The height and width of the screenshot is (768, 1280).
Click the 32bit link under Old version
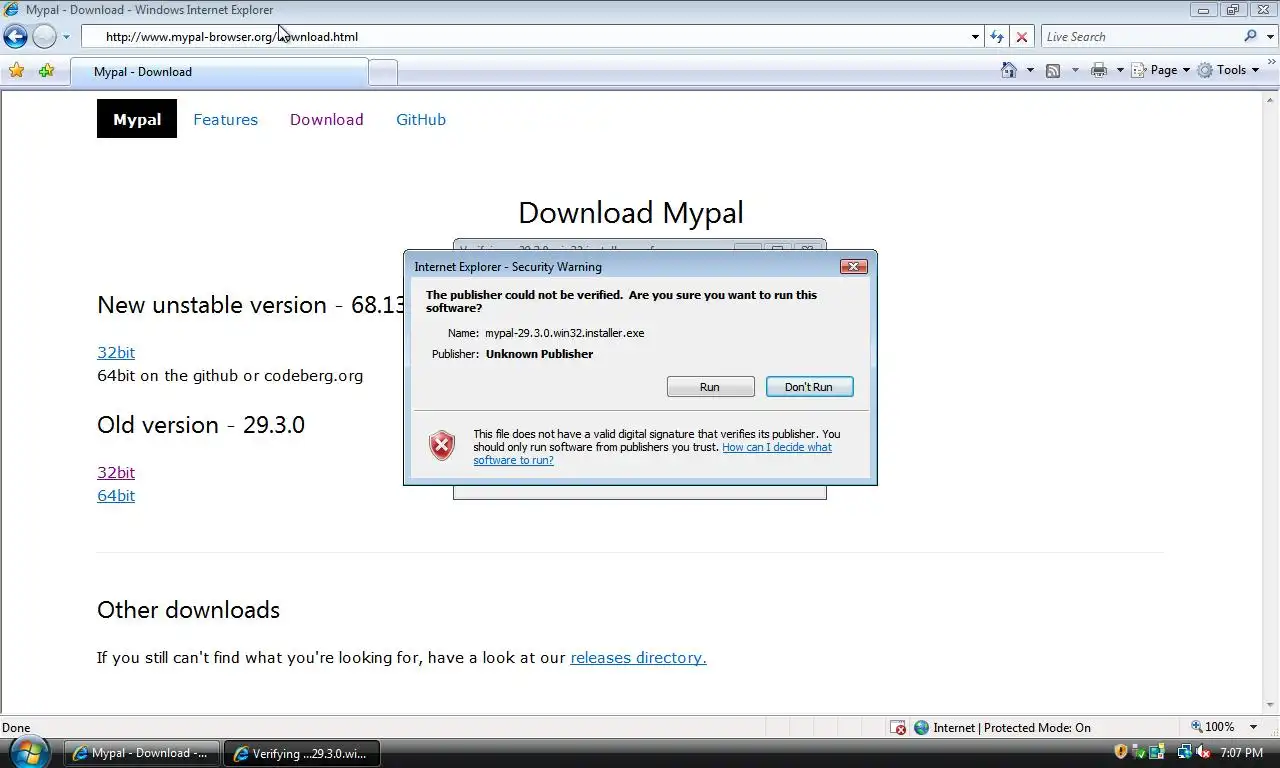[x=116, y=472]
